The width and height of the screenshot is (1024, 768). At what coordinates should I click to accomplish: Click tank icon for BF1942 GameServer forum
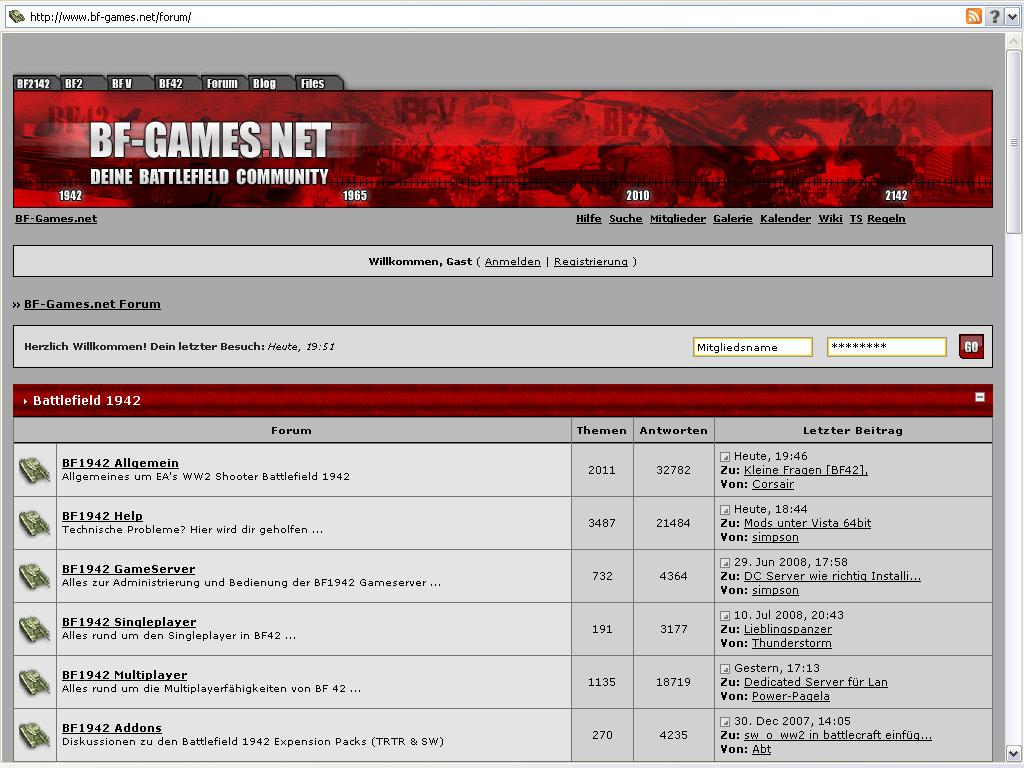[34, 576]
